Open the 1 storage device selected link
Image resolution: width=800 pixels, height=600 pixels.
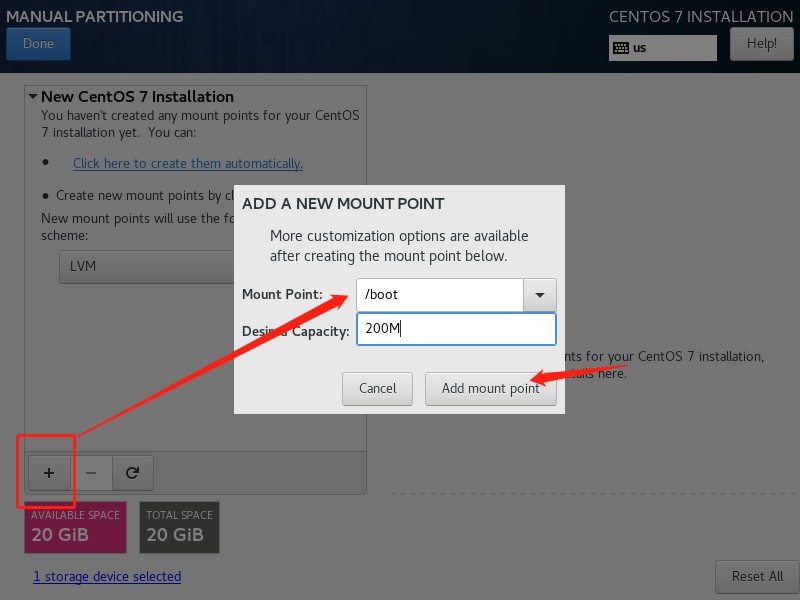tap(107, 577)
